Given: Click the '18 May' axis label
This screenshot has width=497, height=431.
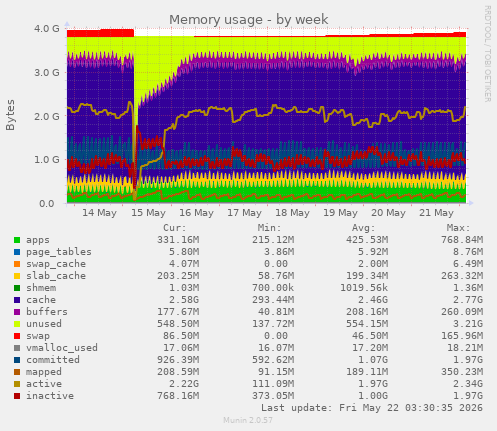Looking at the screenshot, I should (x=292, y=213).
